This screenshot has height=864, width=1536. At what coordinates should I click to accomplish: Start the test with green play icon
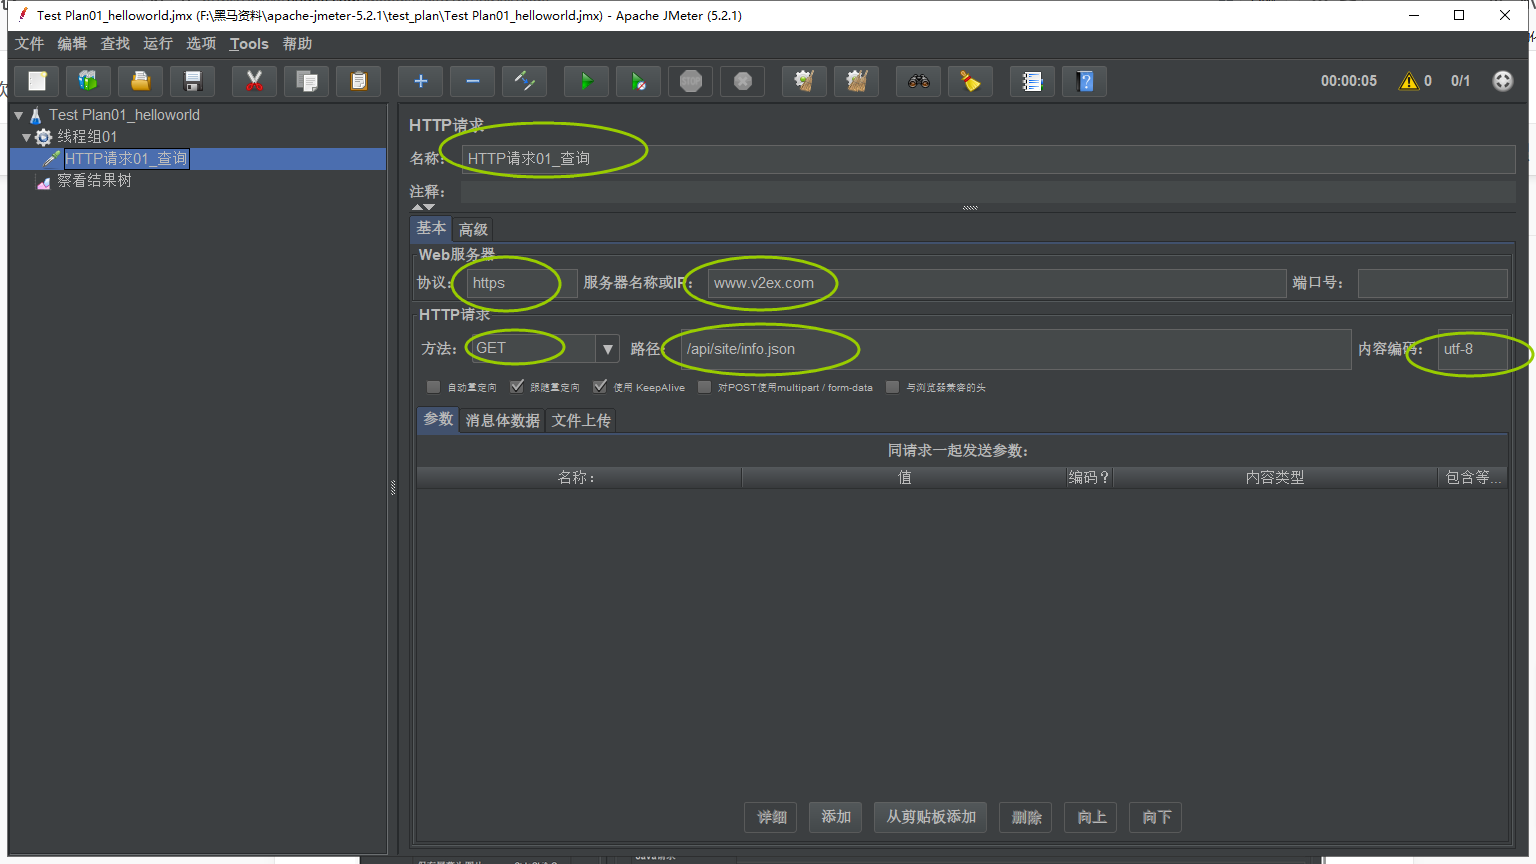(x=586, y=81)
